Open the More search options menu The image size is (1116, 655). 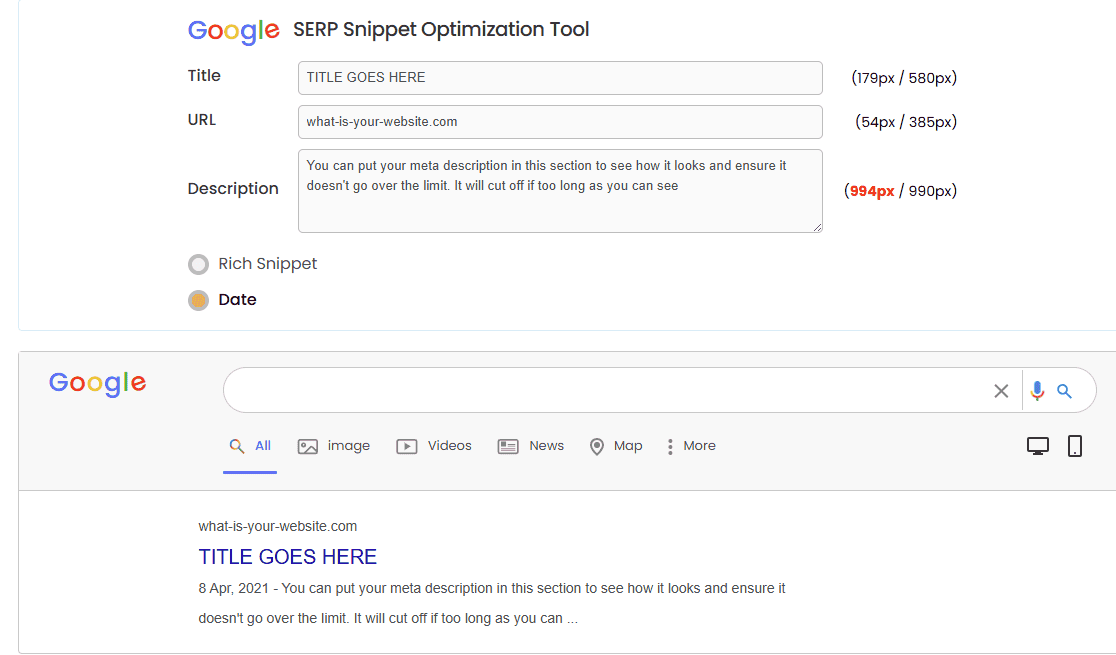tap(699, 446)
